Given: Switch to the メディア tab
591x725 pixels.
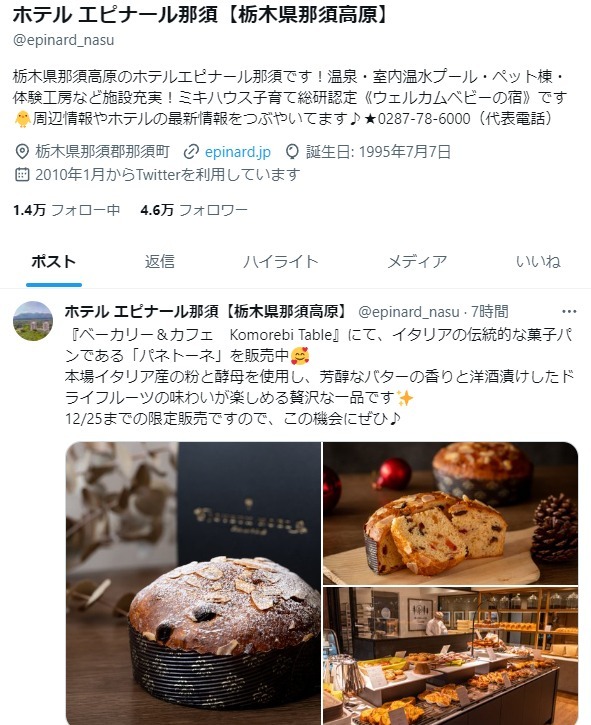Looking at the screenshot, I should (417, 262).
